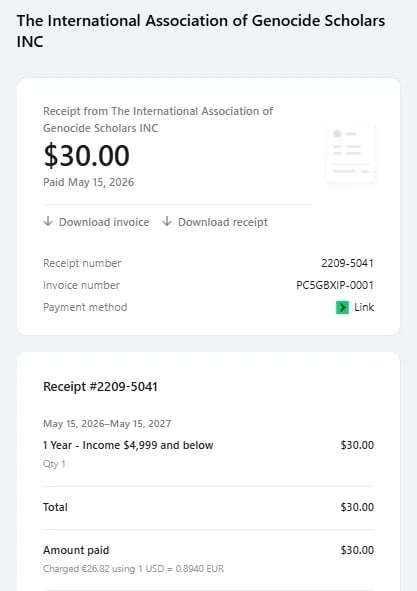Click the Receipt #2209-5041 heading
Viewport: 417px width, 591px height.
pos(100,387)
